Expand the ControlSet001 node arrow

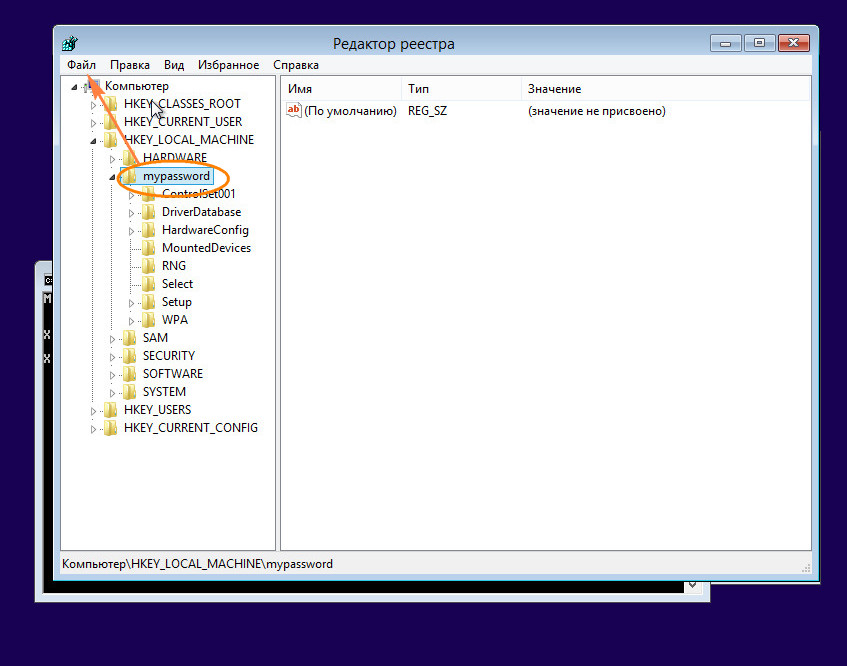click(131, 196)
